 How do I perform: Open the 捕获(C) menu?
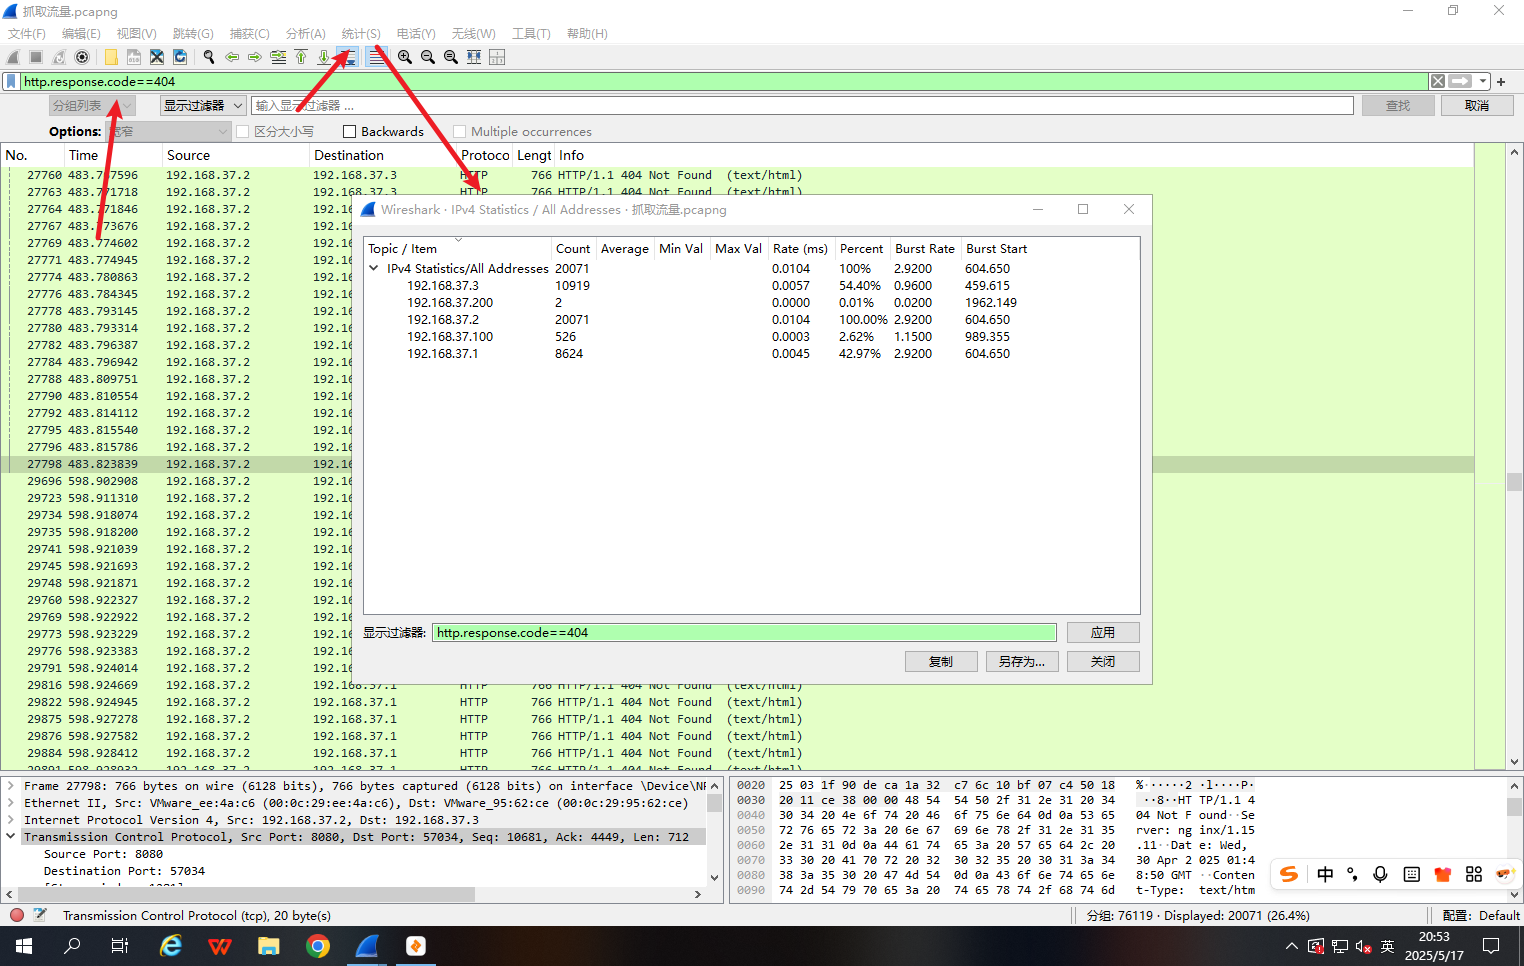point(250,34)
